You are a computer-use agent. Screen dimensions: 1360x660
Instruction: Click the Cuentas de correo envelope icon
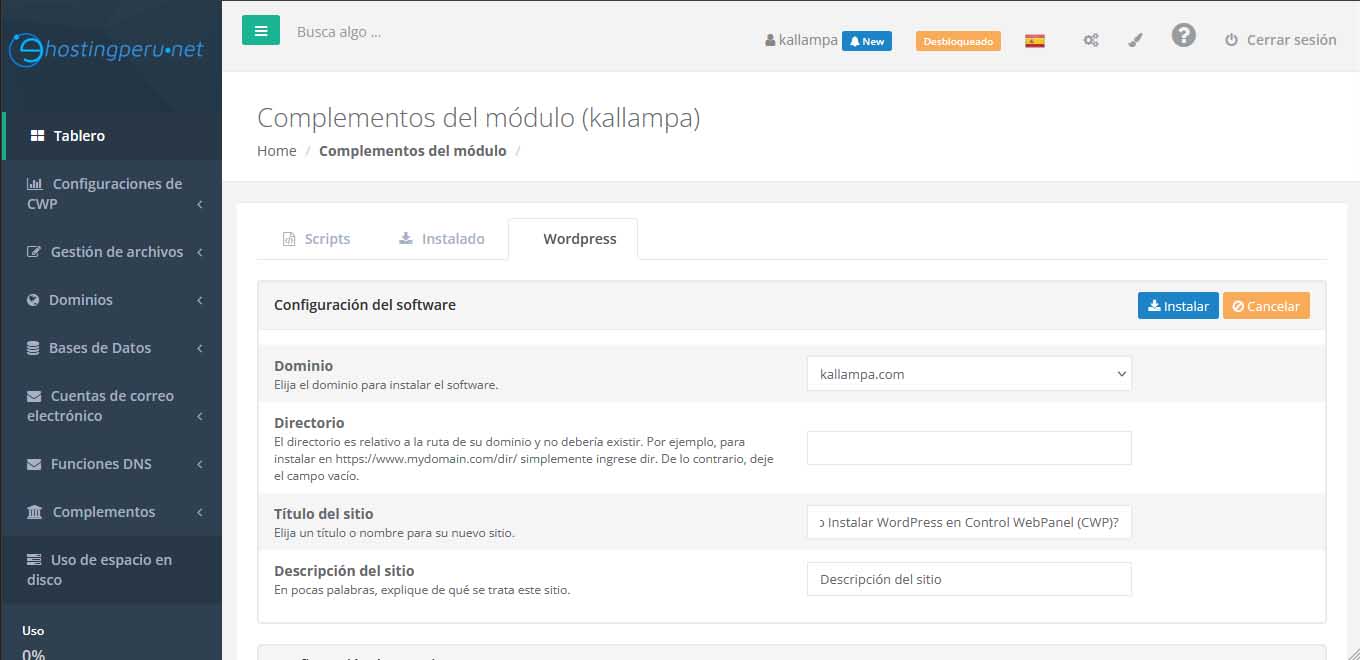pos(34,396)
